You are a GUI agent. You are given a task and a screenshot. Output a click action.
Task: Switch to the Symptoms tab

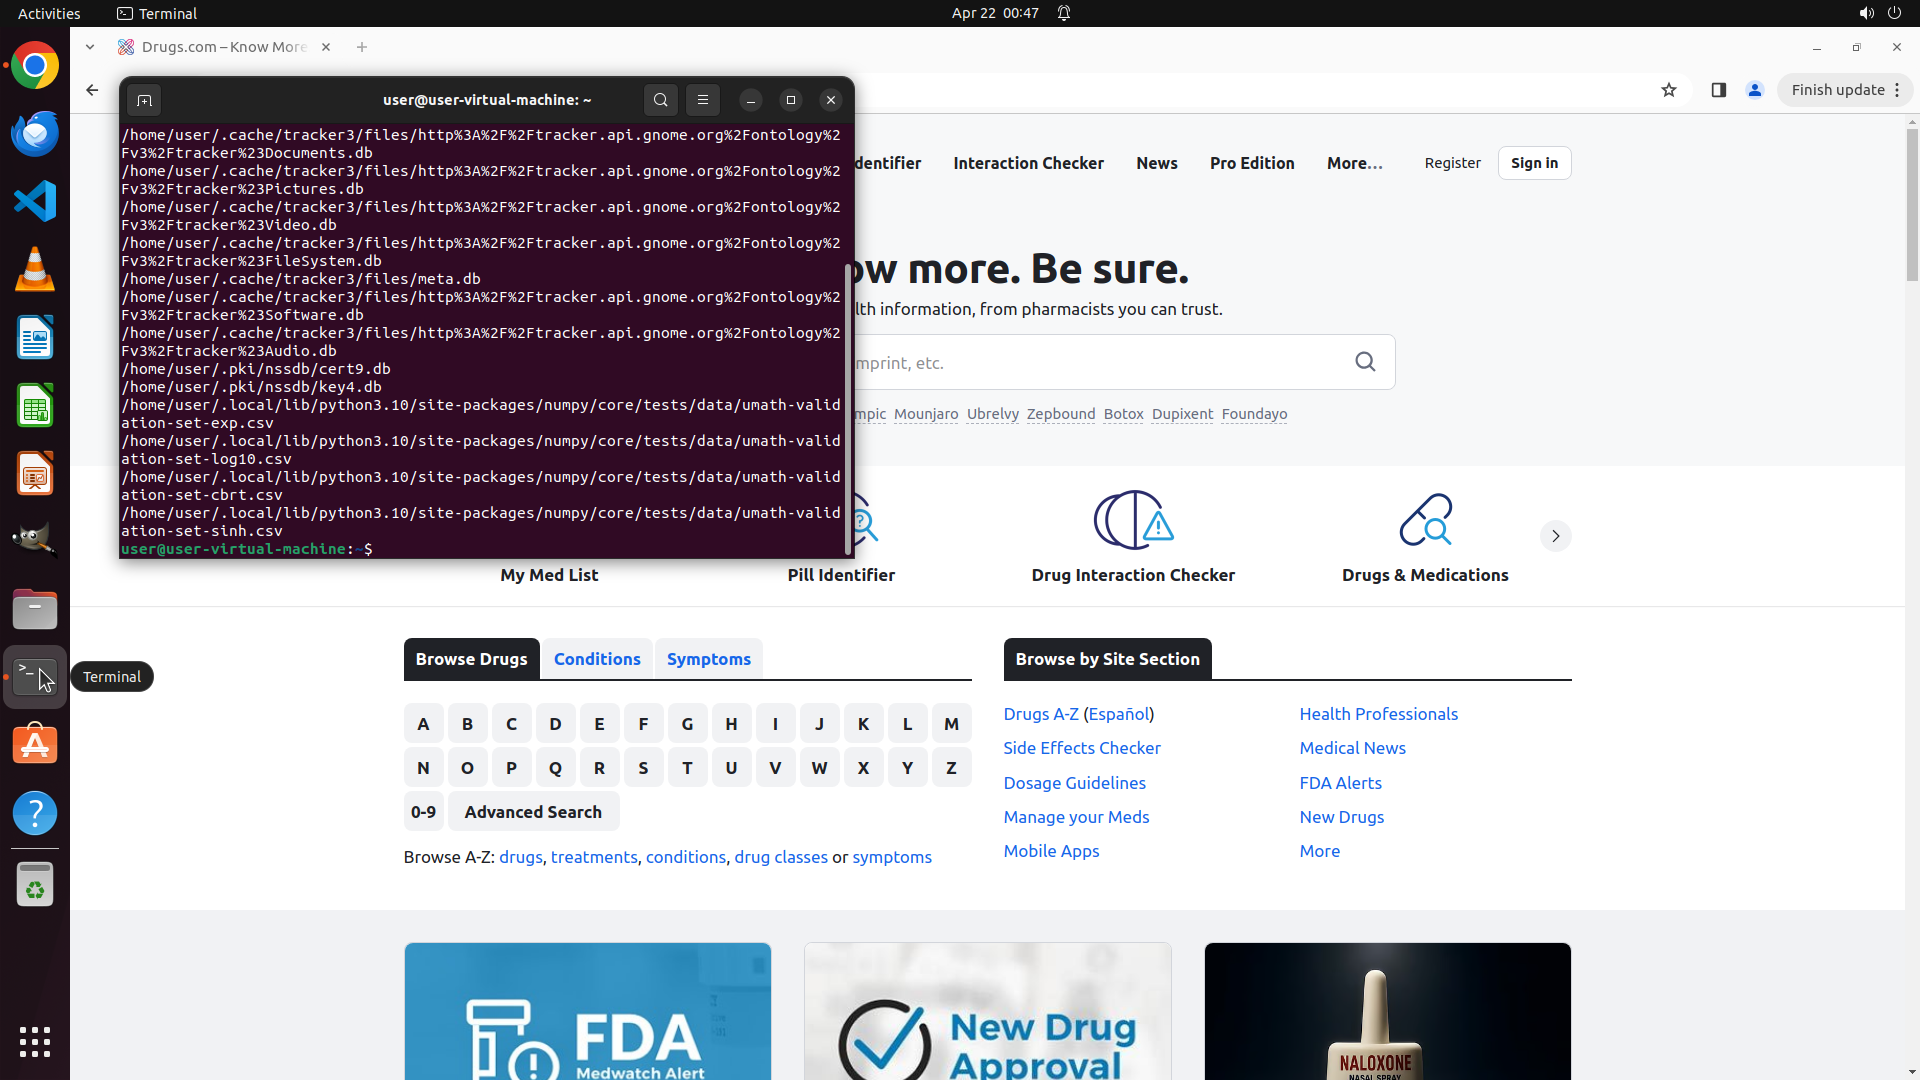[708, 659]
